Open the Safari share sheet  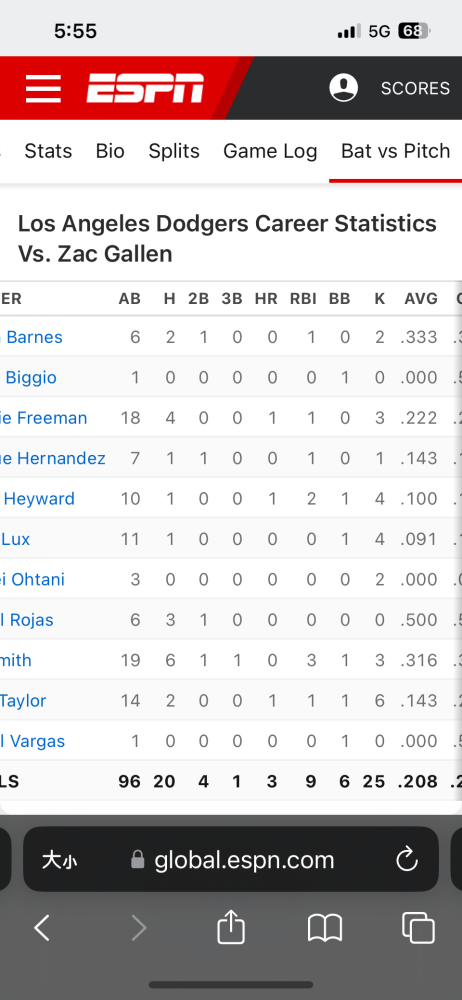(x=231, y=927)
